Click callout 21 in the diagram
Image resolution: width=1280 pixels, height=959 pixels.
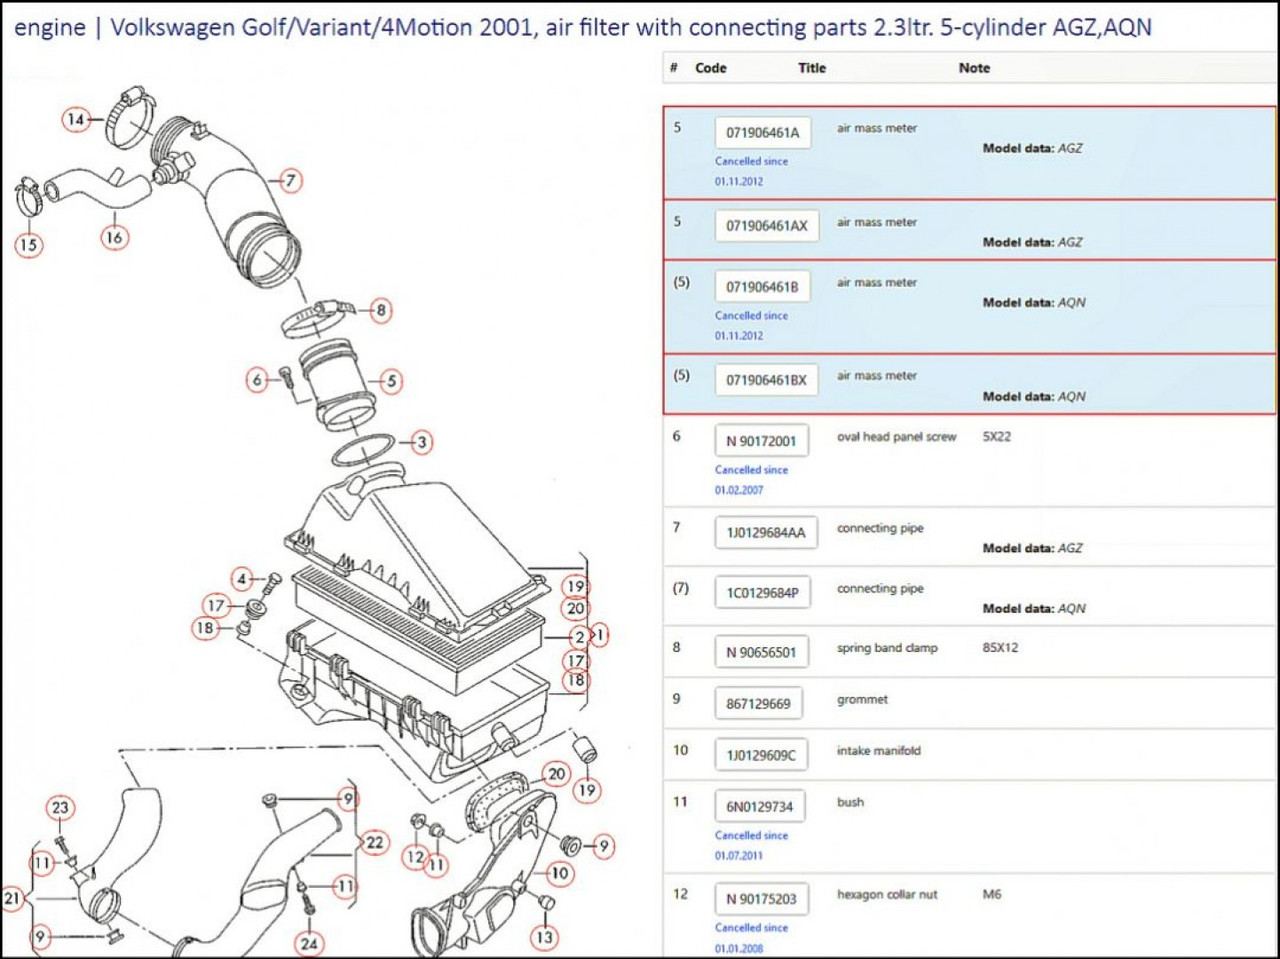[12, 898]
